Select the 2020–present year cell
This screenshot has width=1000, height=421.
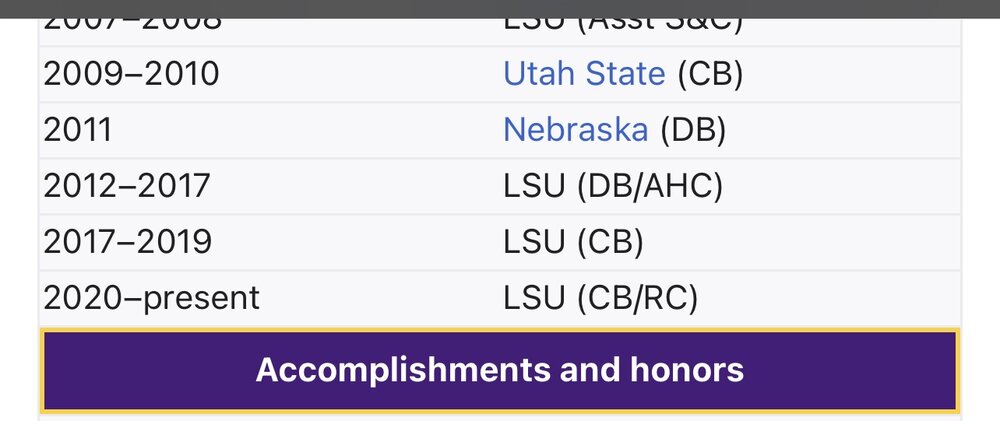pos(151,297)
